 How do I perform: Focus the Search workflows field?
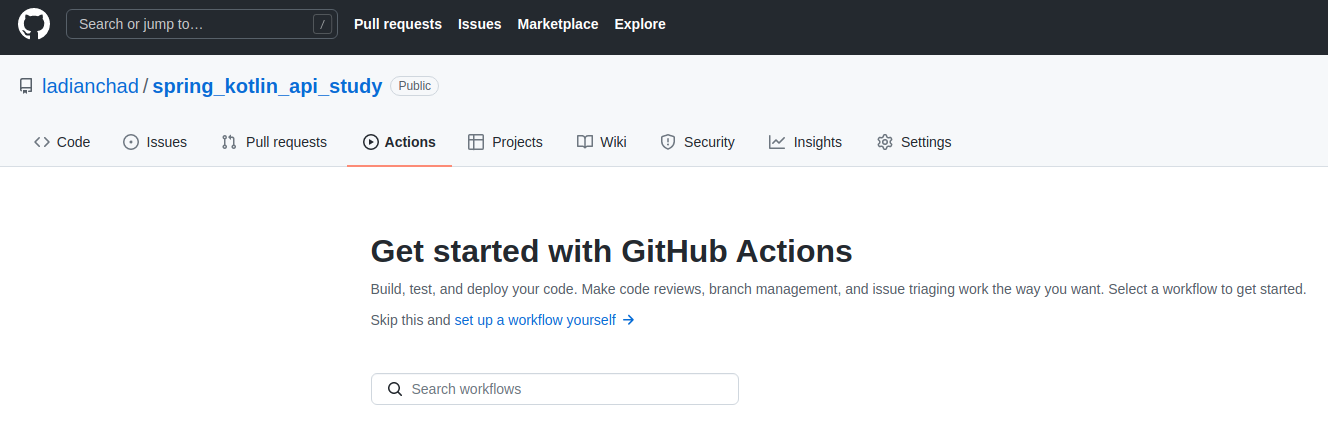pos(555,389)
